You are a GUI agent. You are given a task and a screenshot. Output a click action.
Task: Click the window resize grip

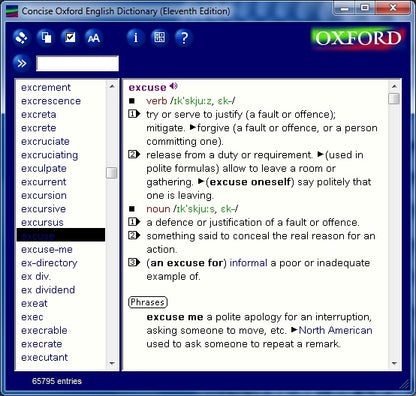[x=404, y=384]
